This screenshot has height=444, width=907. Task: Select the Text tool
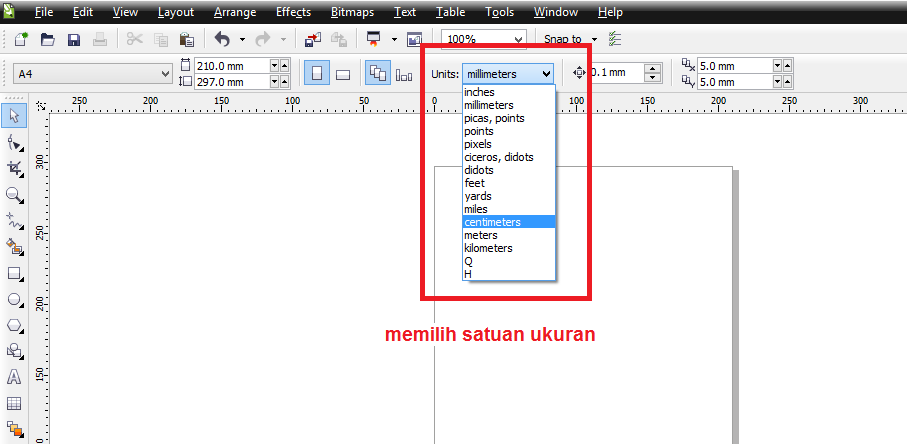coord(14,377)
